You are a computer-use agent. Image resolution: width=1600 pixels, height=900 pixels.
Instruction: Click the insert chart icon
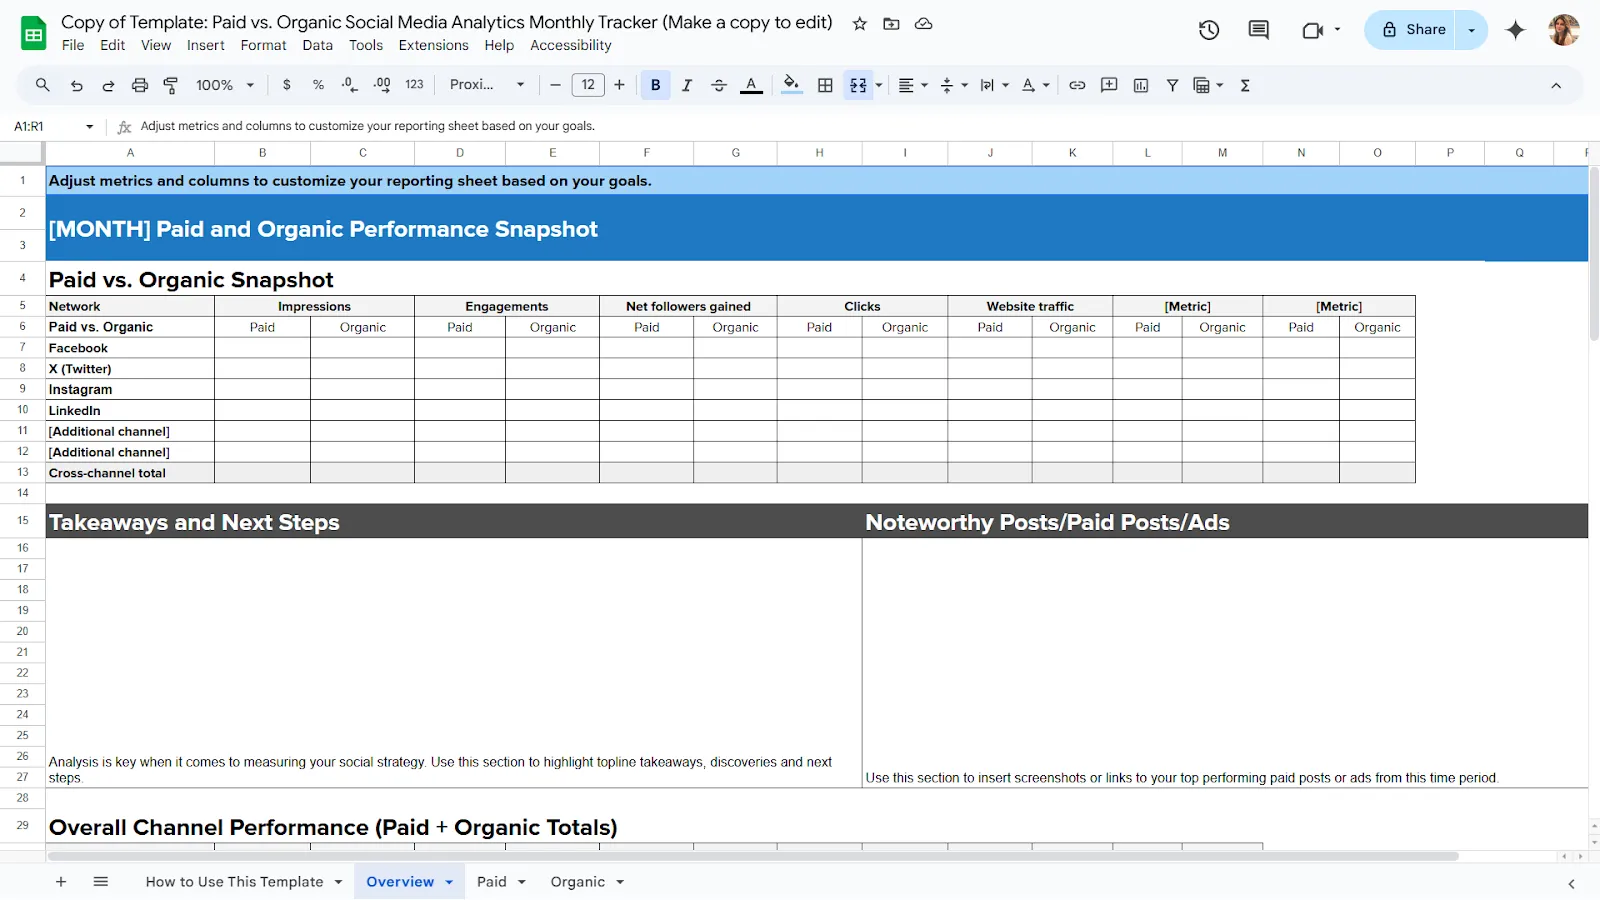(1141, 85)
